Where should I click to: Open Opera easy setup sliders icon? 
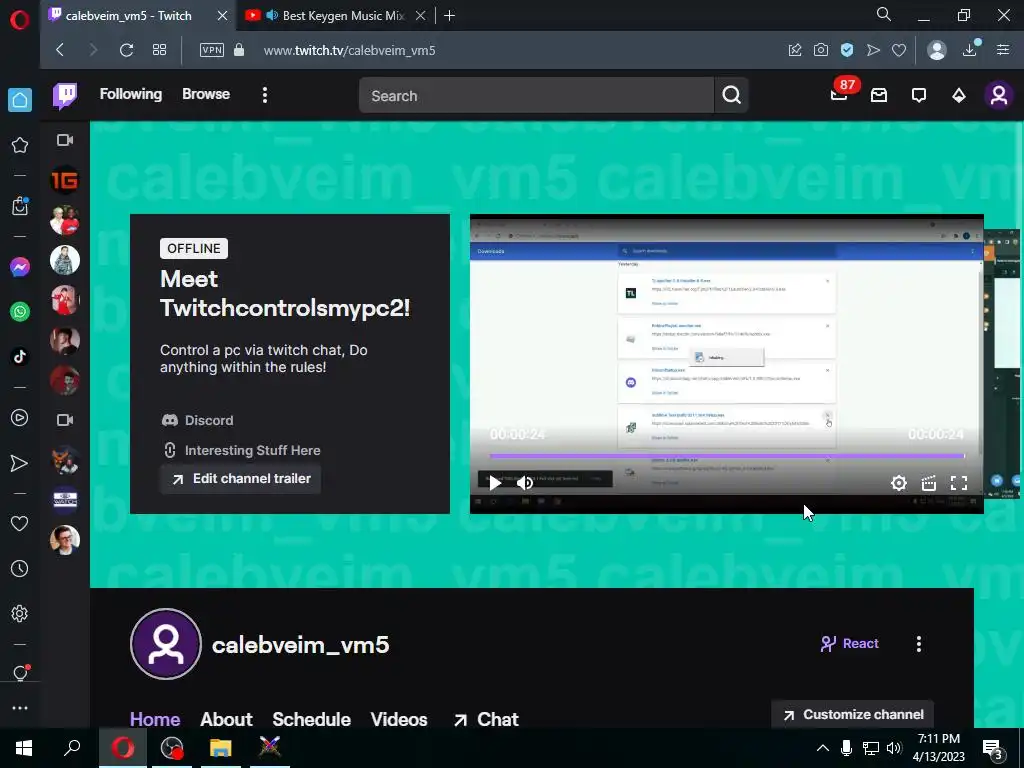[x=1003, y=50]
